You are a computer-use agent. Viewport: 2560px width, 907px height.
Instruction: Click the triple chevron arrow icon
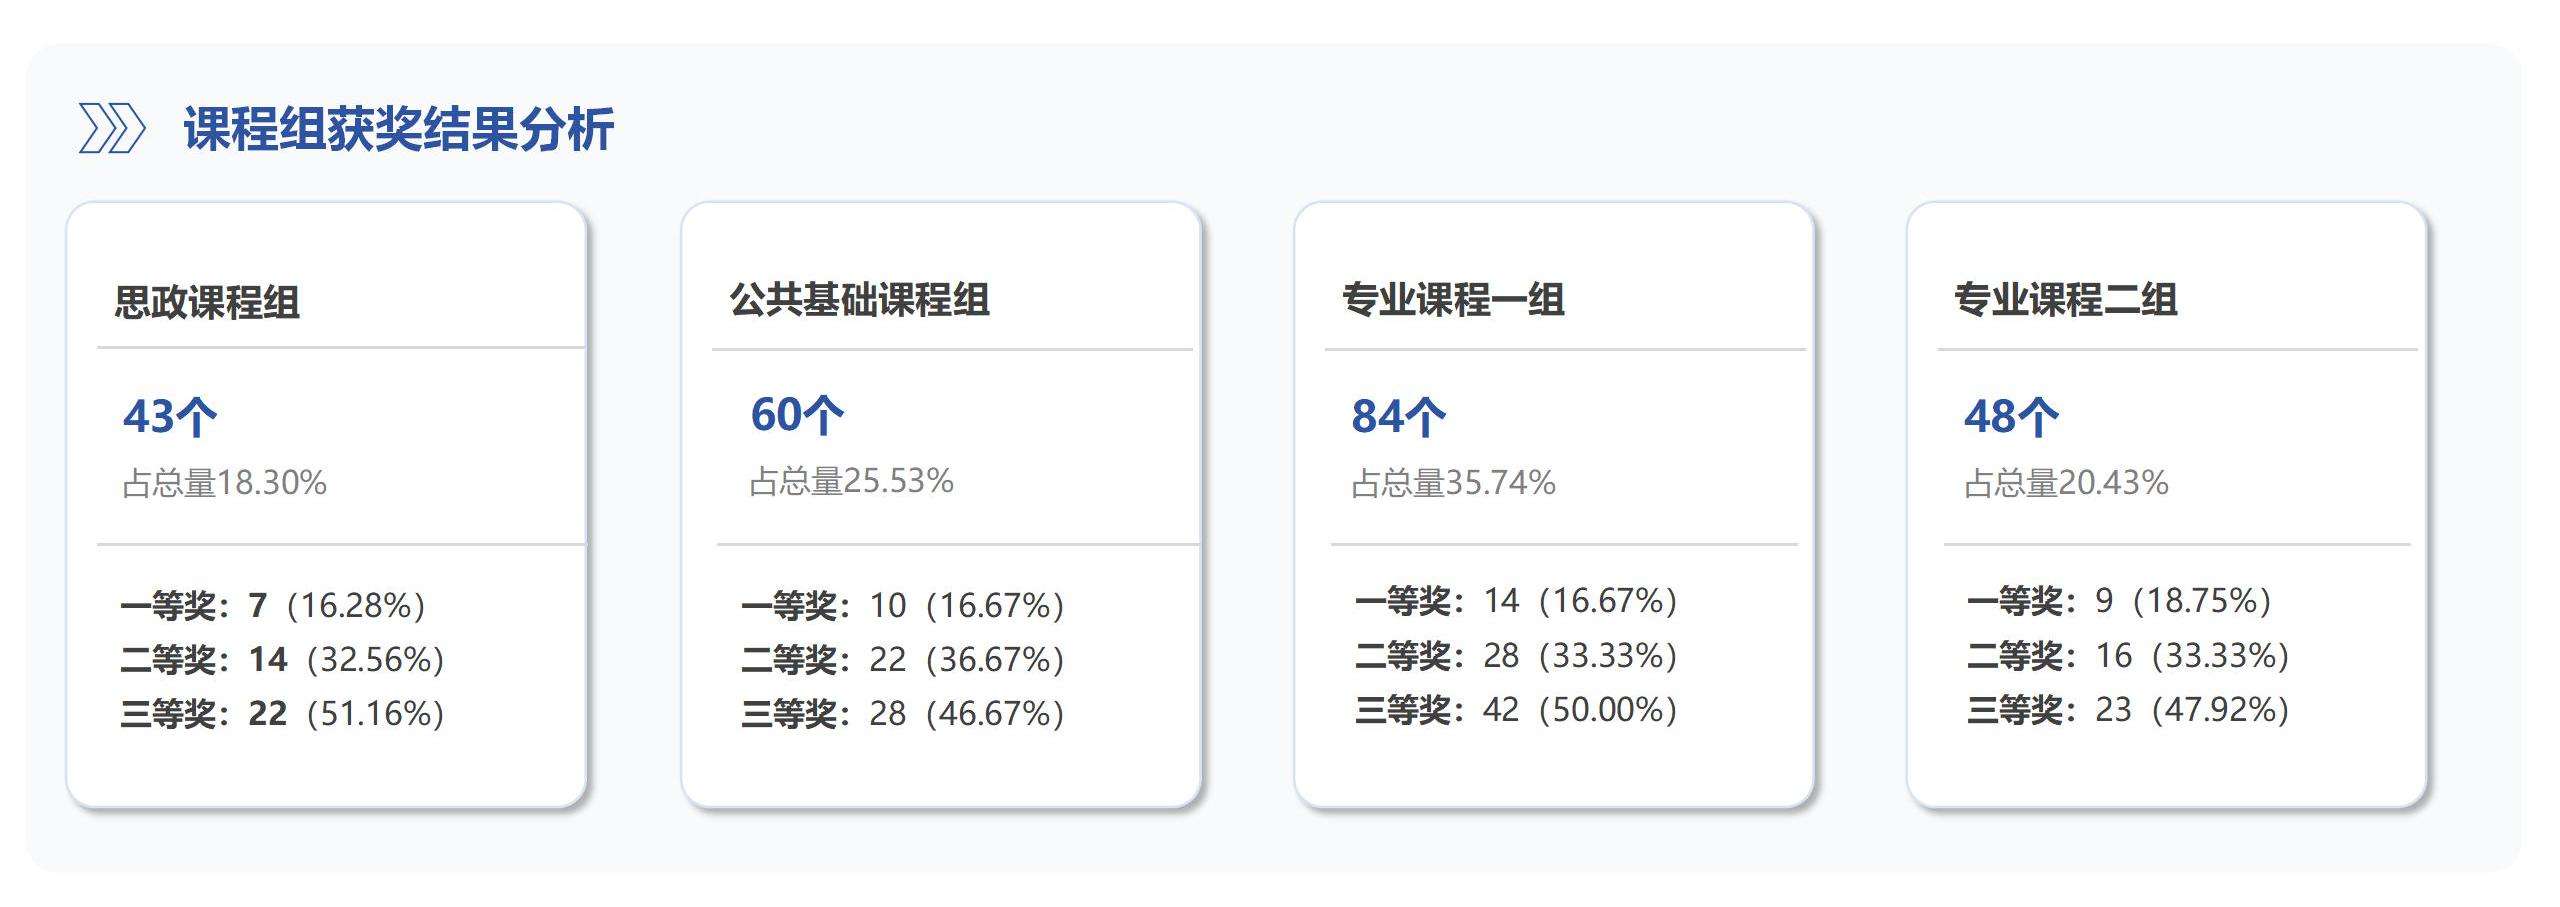[x=112, y=130]
